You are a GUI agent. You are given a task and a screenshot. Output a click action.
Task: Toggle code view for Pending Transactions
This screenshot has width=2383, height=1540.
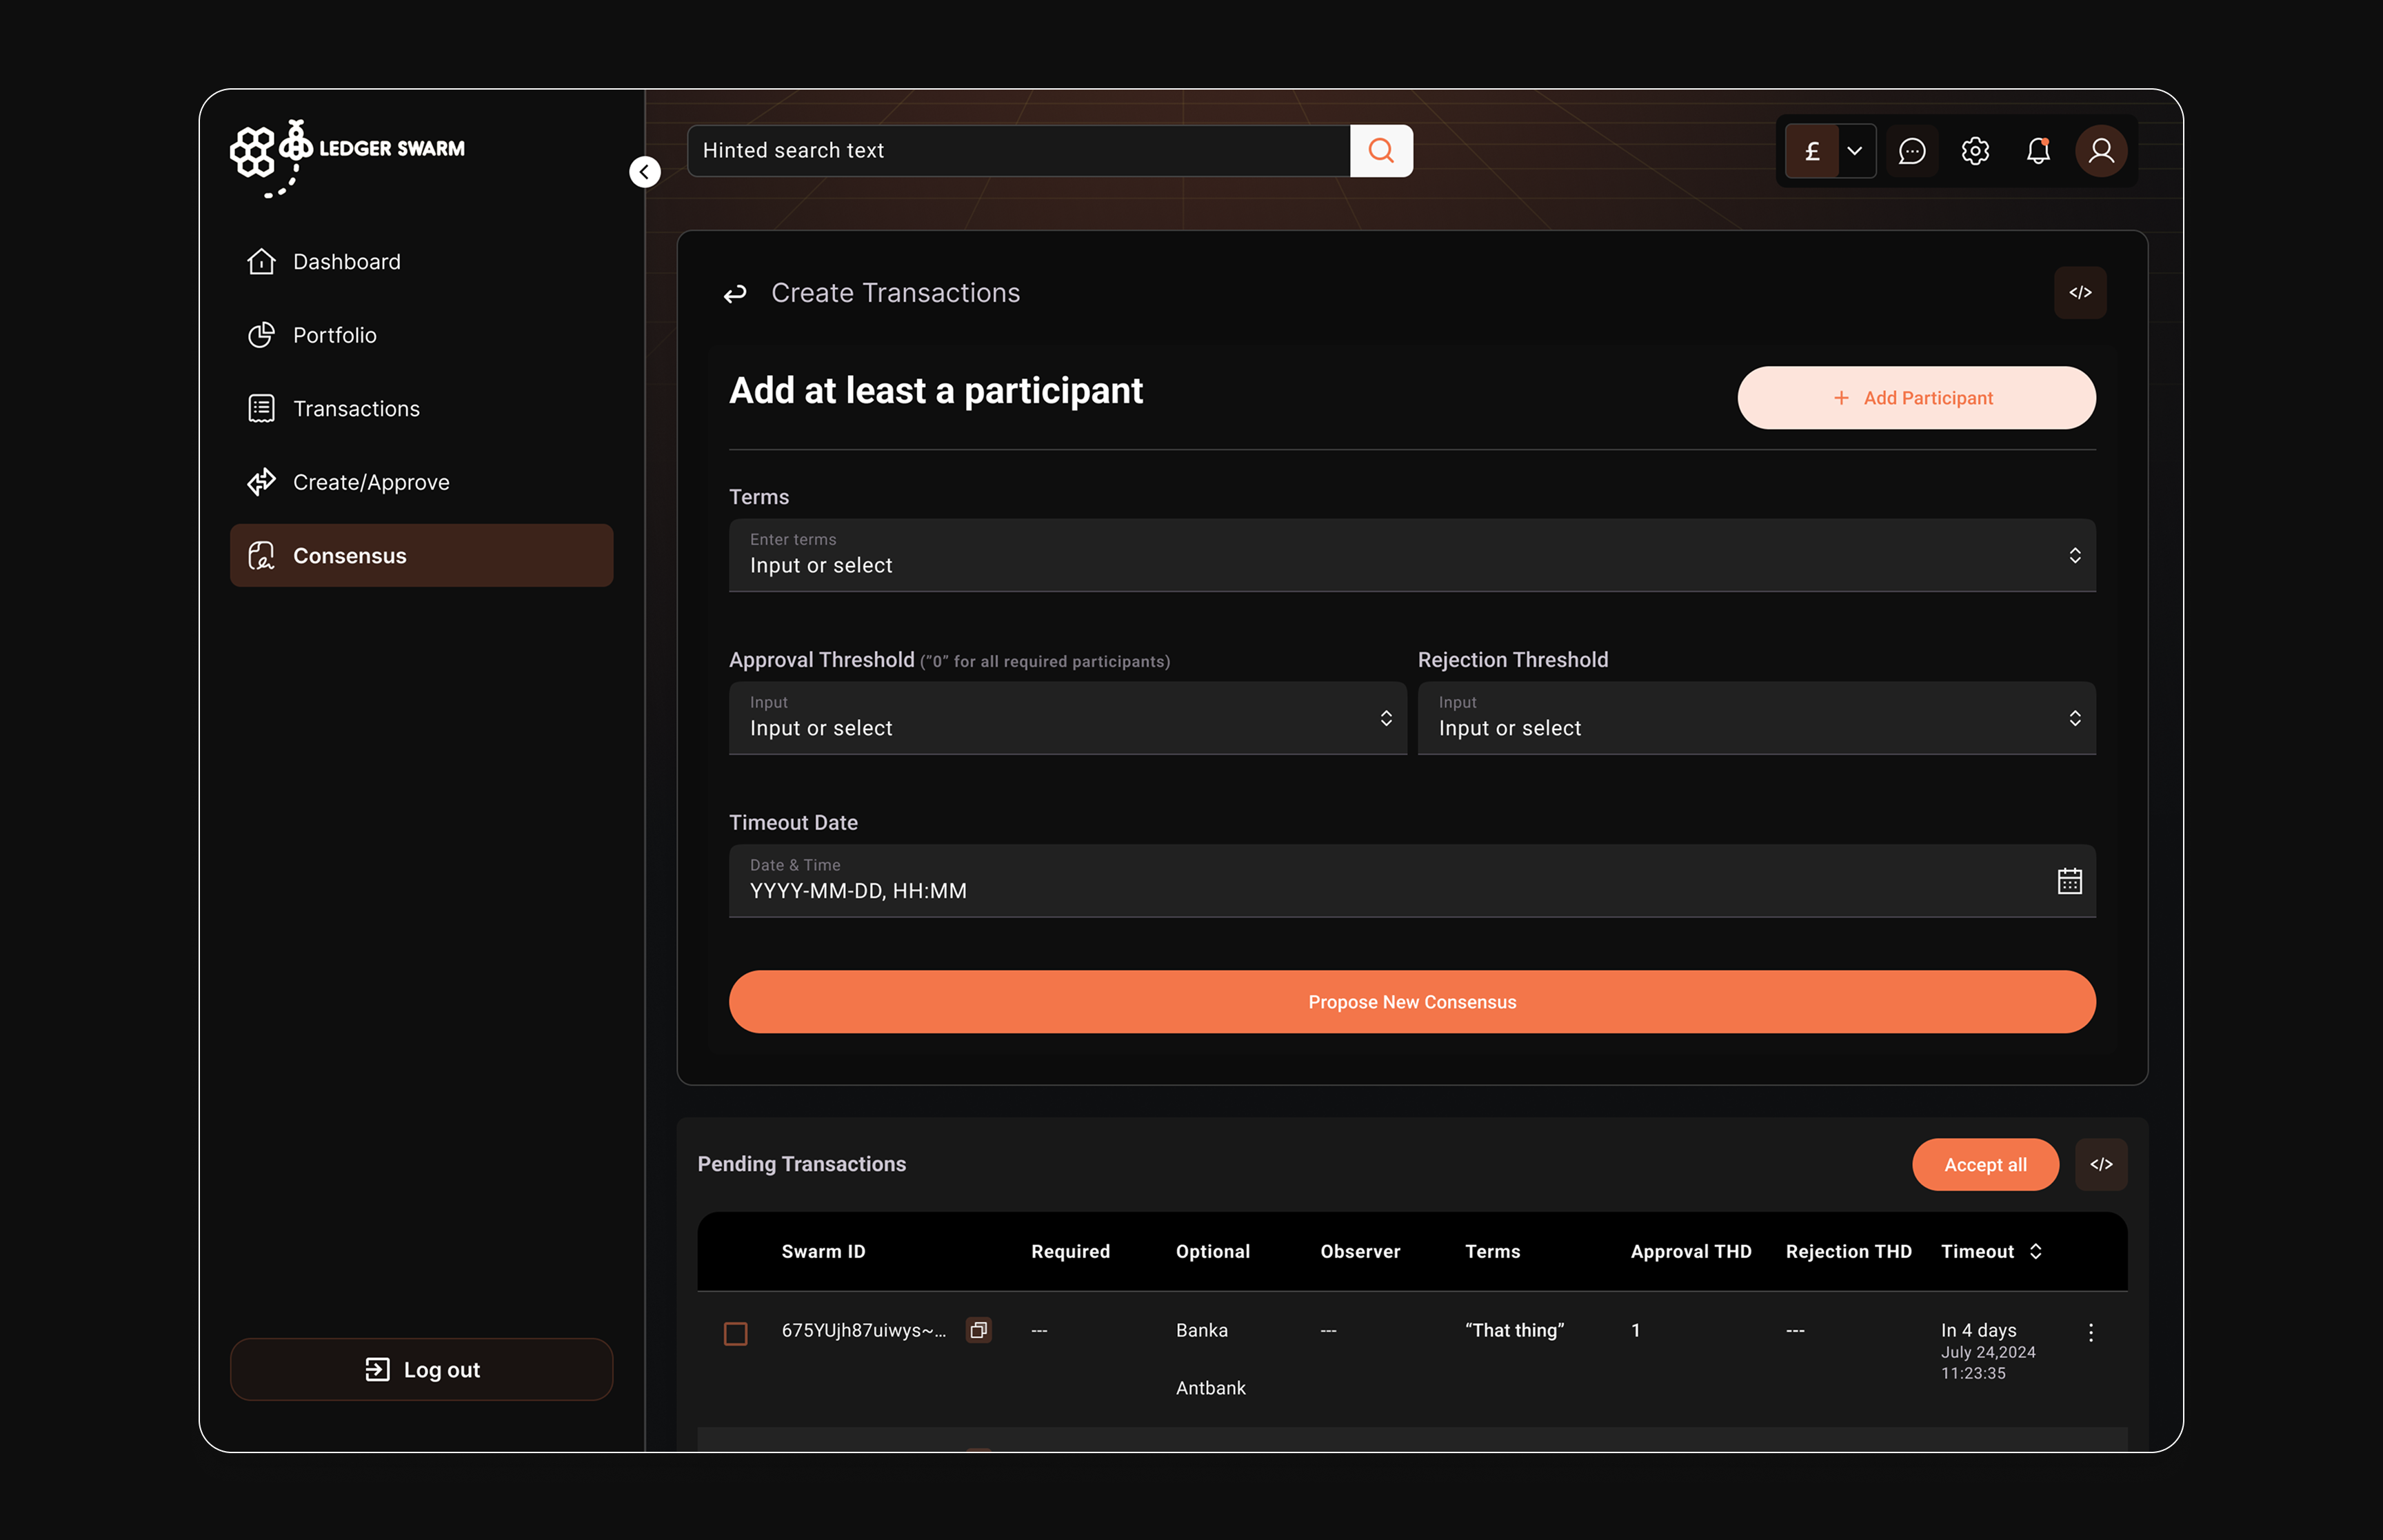click(2102, 1164)
